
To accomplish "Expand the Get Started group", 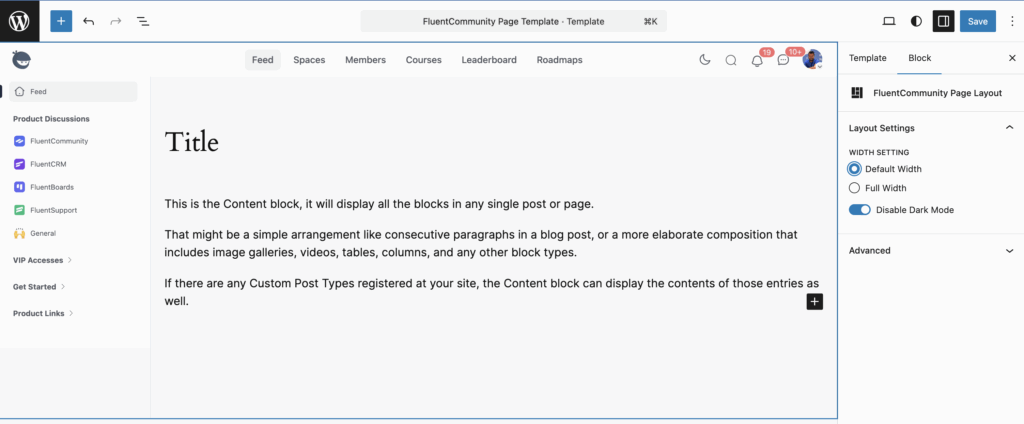I will (x=39, y=286).
